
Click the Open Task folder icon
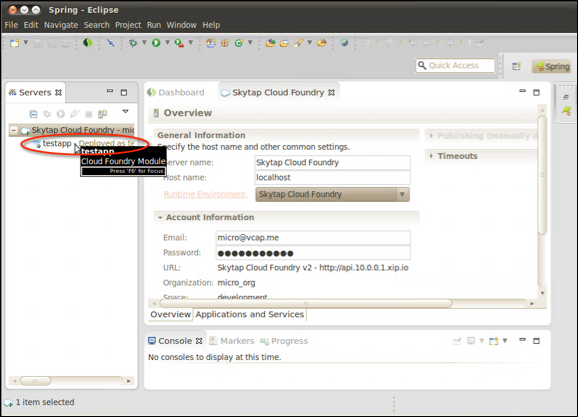click(x=284, y=43)
